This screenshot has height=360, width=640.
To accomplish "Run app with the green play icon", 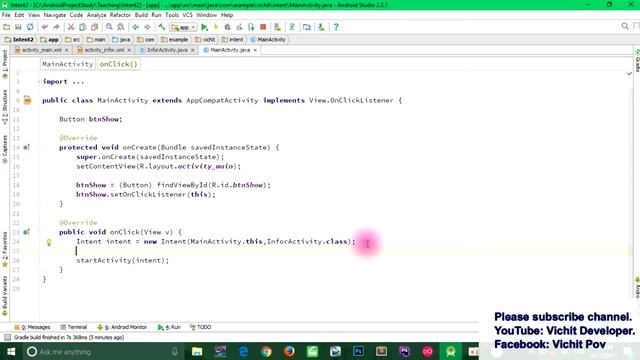I will pyautogui.click(x=204, y=27).
